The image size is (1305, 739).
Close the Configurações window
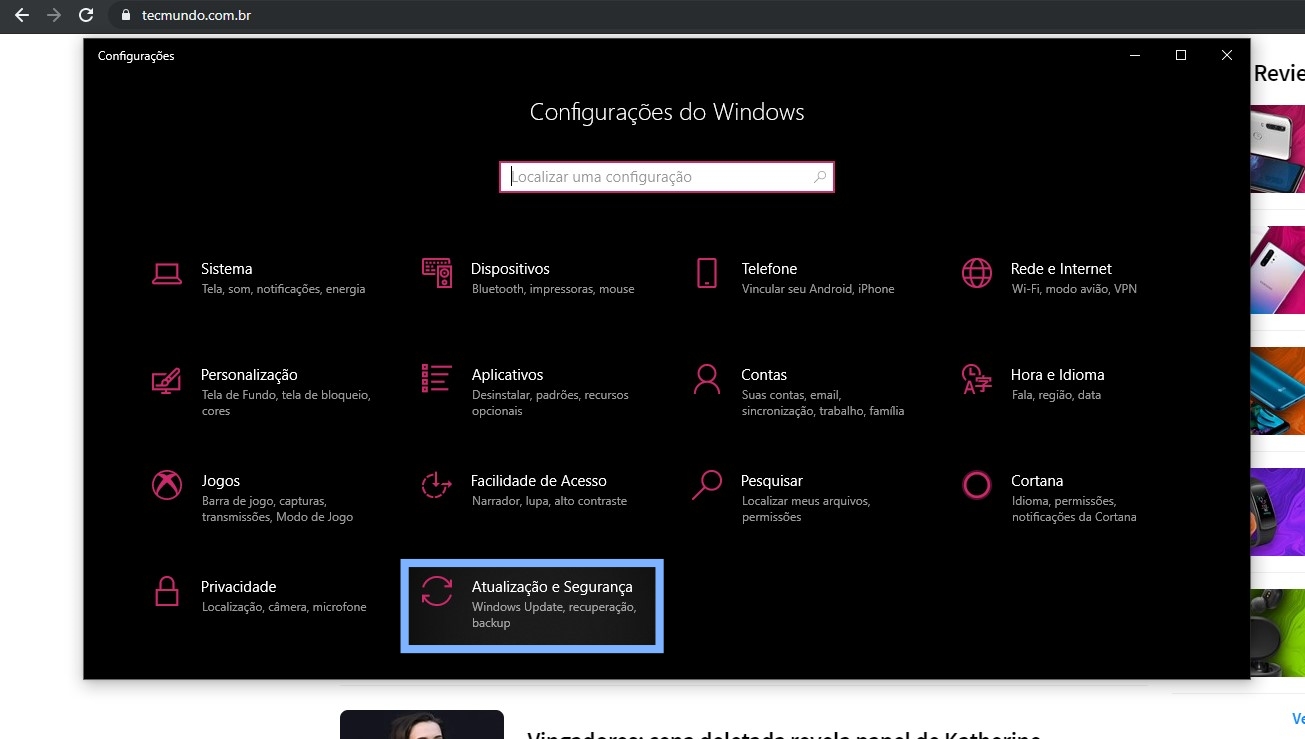coord(1227,56)
